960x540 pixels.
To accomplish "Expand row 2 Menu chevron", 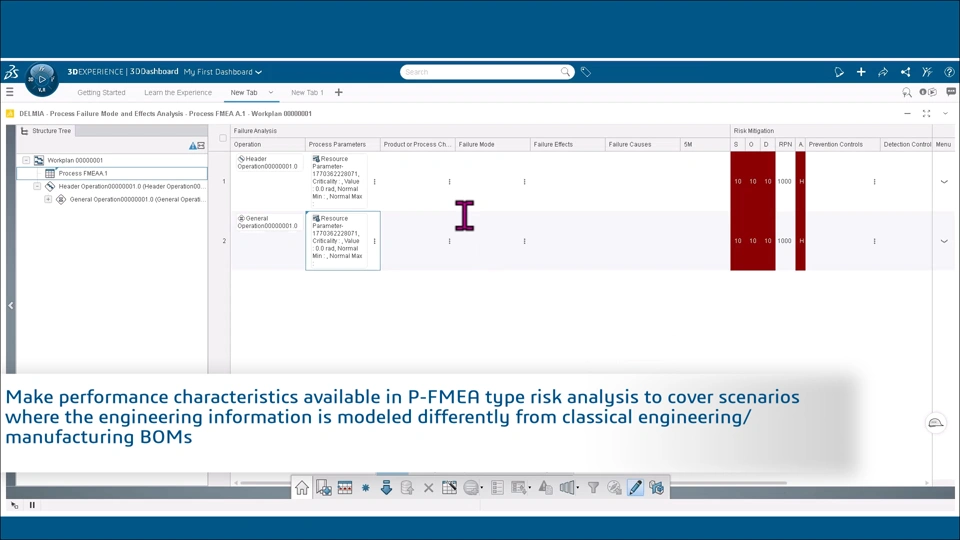I will click(944, 241).
